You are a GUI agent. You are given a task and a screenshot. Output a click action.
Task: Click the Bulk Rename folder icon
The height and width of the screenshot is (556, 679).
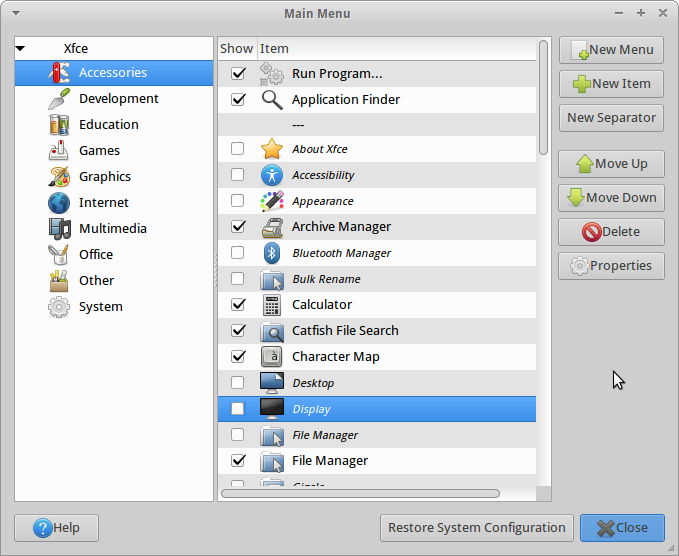click(272, 279)
